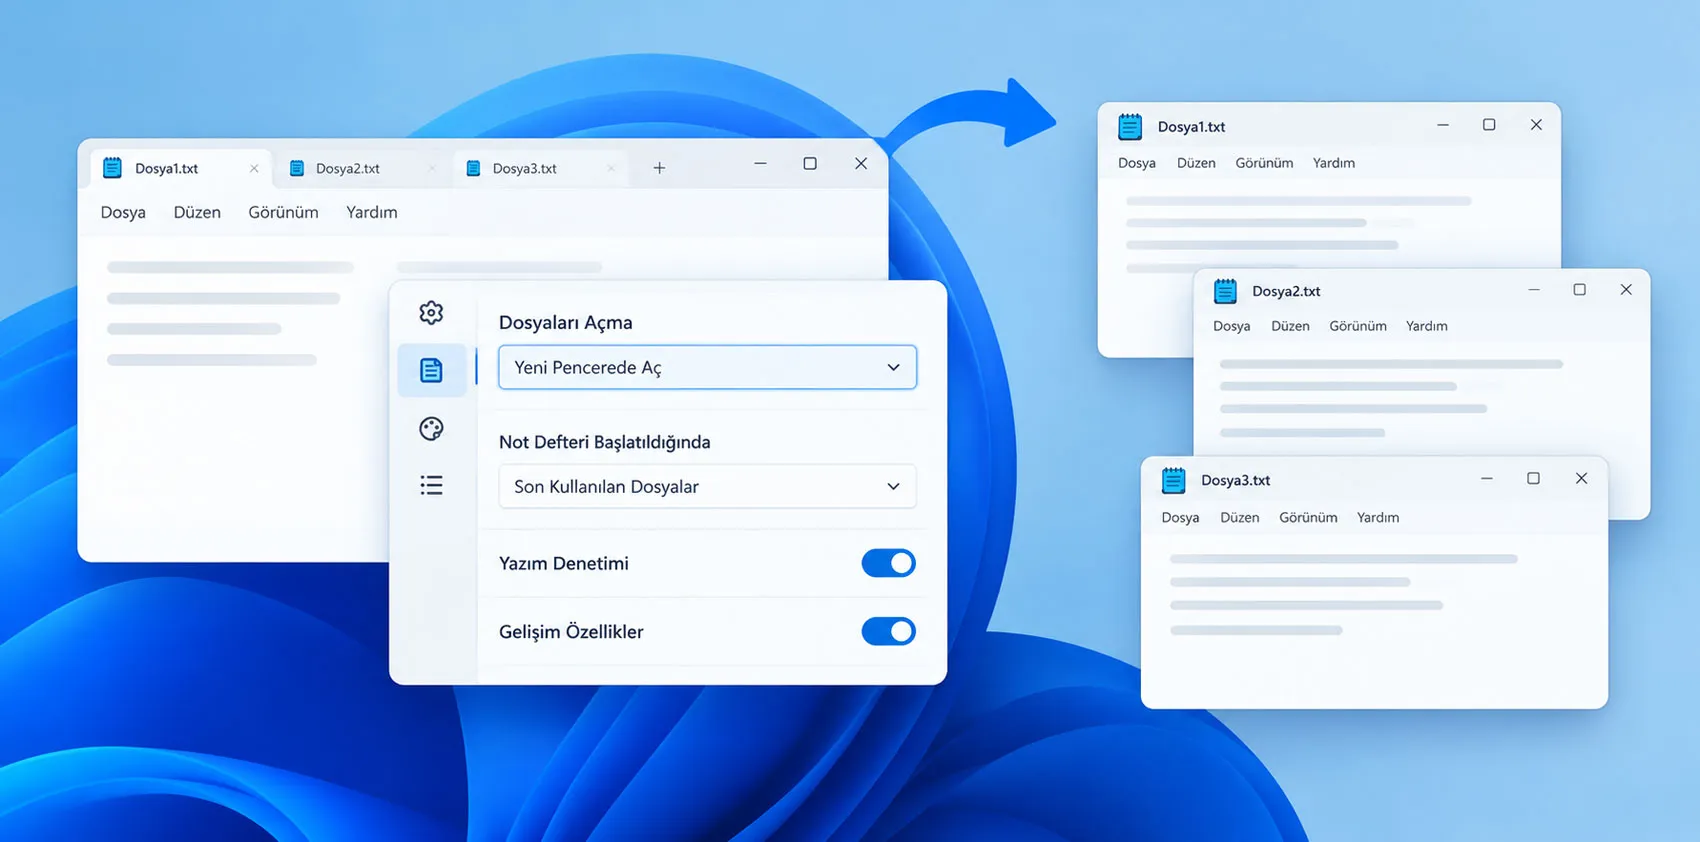Open Görünüm menu in Dosya3.txt window
This screenshot has width=1700, height=842.
tap(1308, 517)
